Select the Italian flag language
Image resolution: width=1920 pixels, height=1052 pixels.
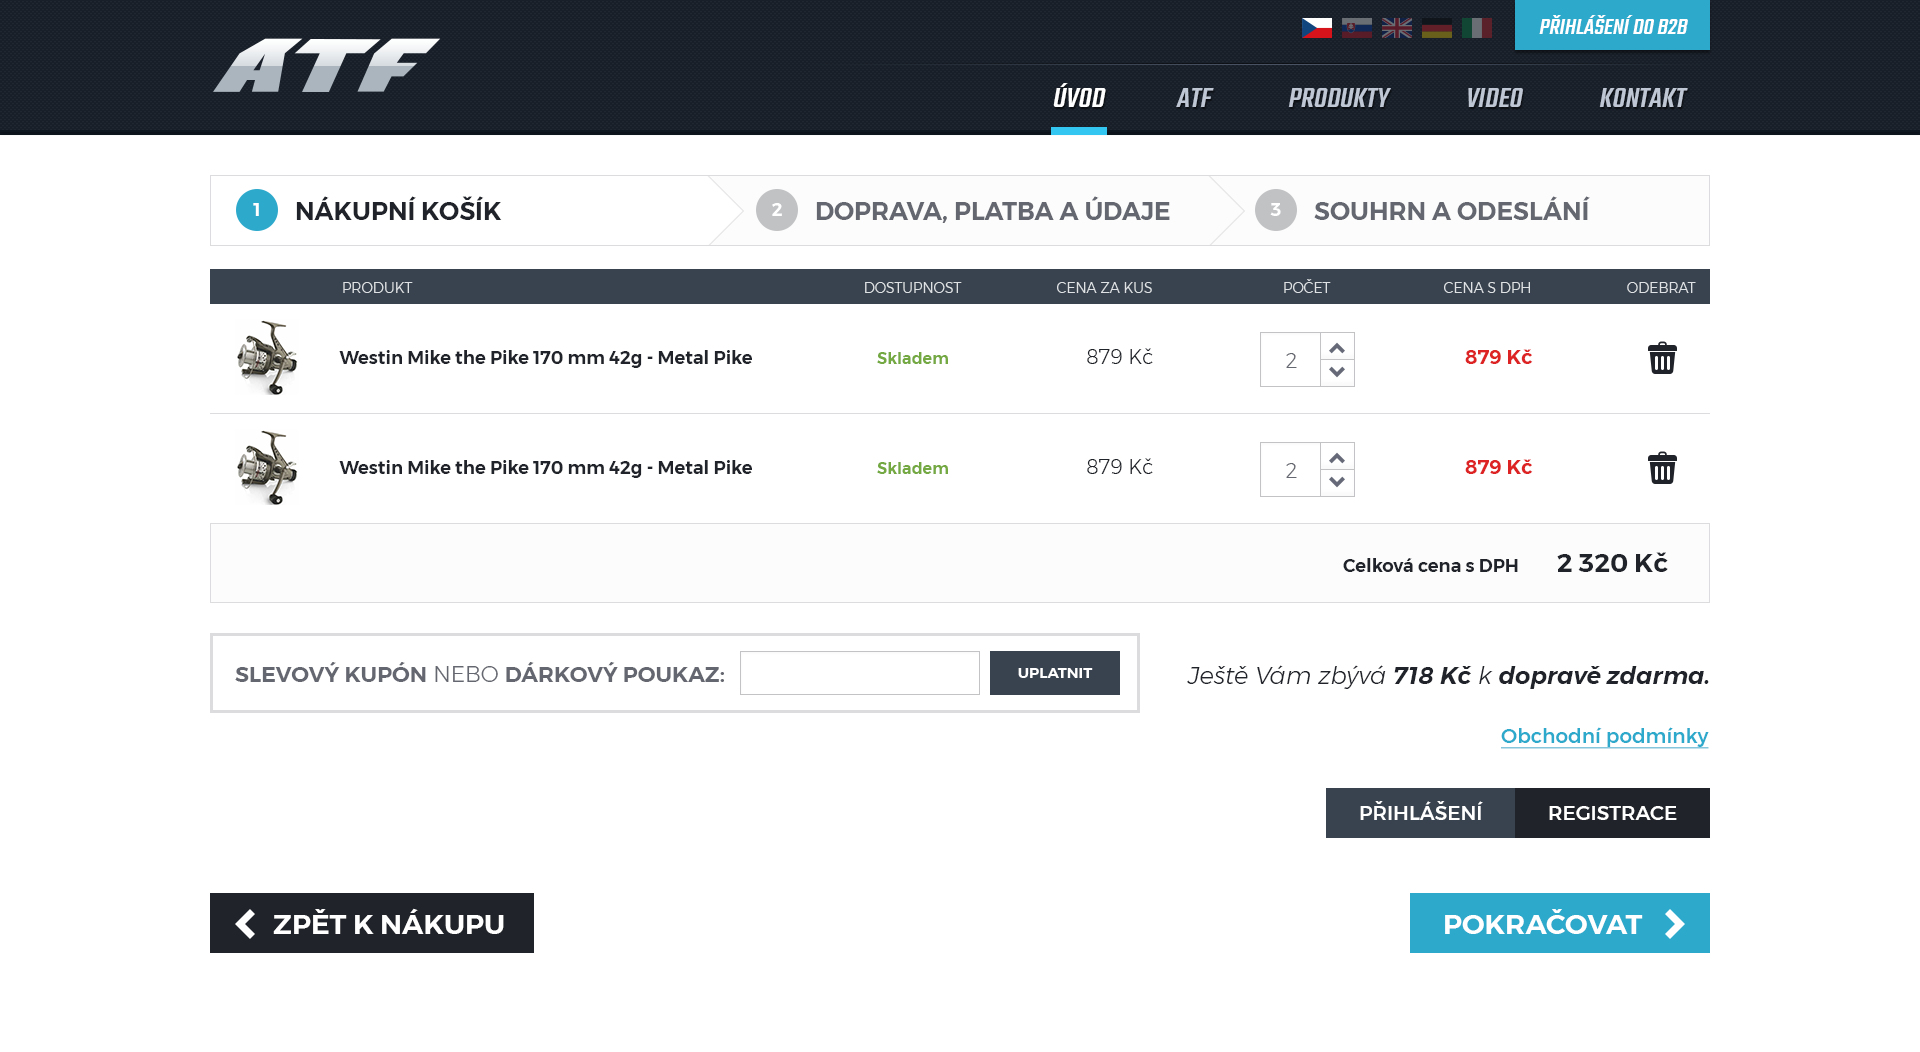click(1476, 28)
